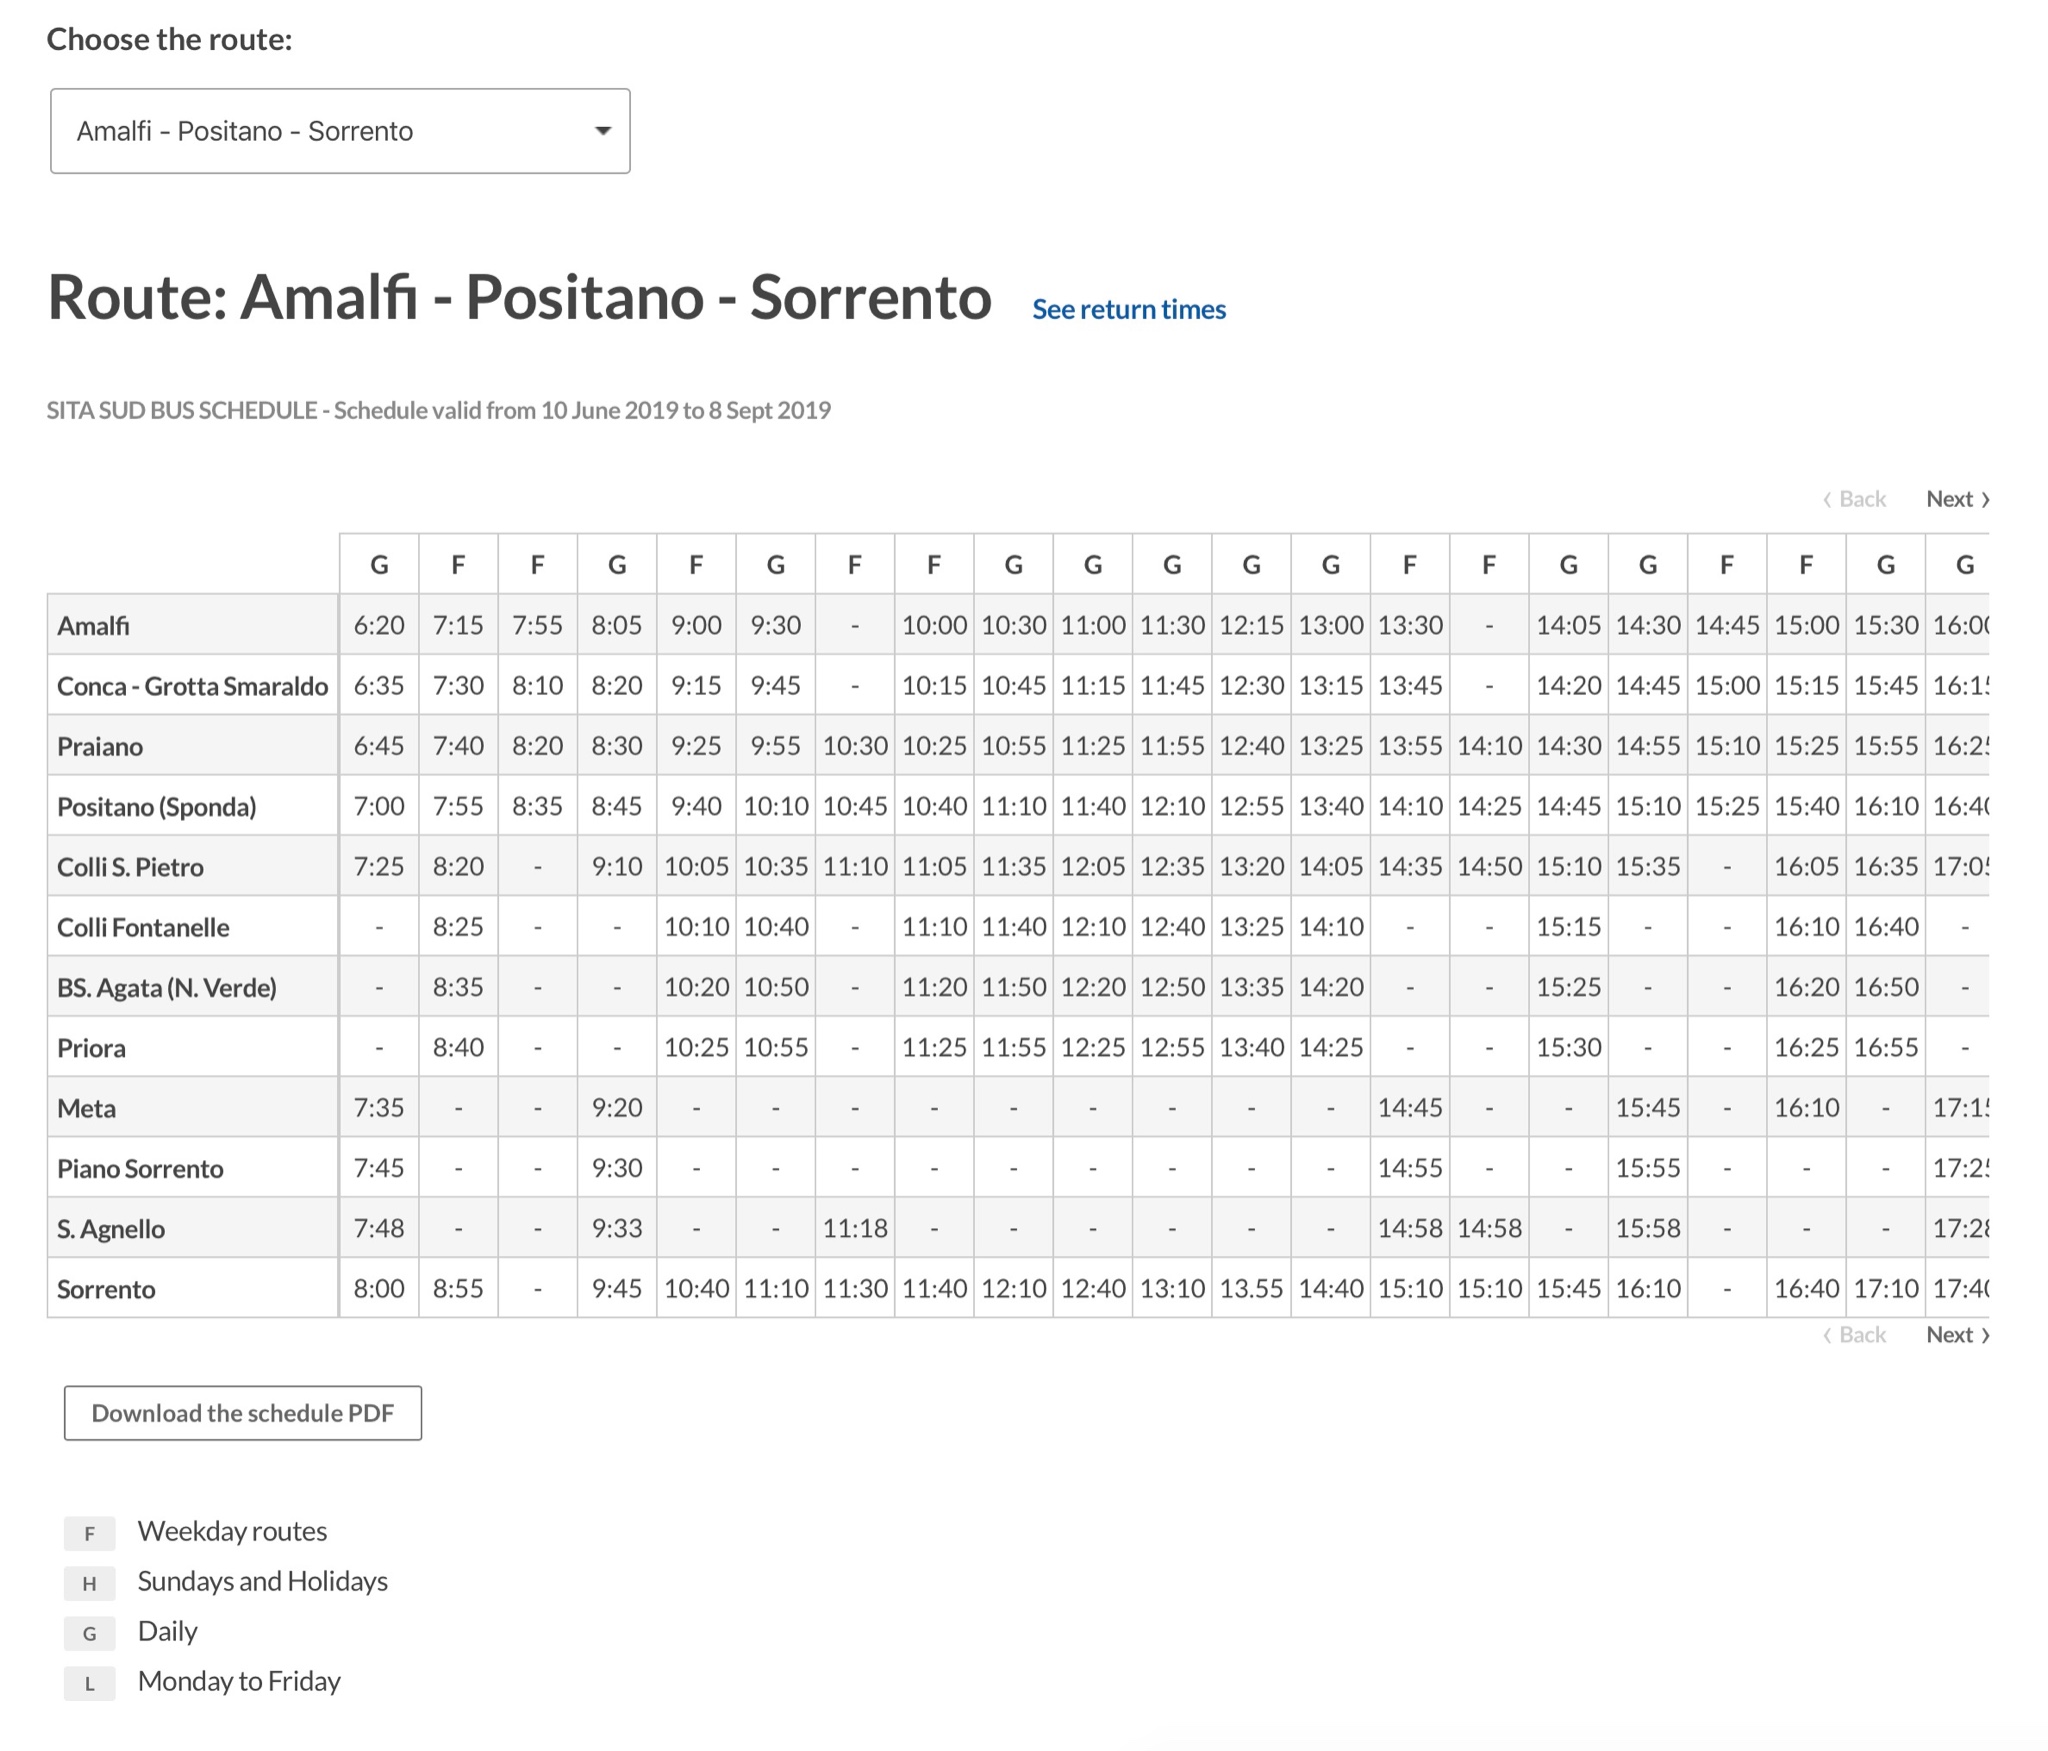Click the 7:48 S. Agnello cell
The width and height of the screenshot is (2048, 1751).
coord(379,1228)
